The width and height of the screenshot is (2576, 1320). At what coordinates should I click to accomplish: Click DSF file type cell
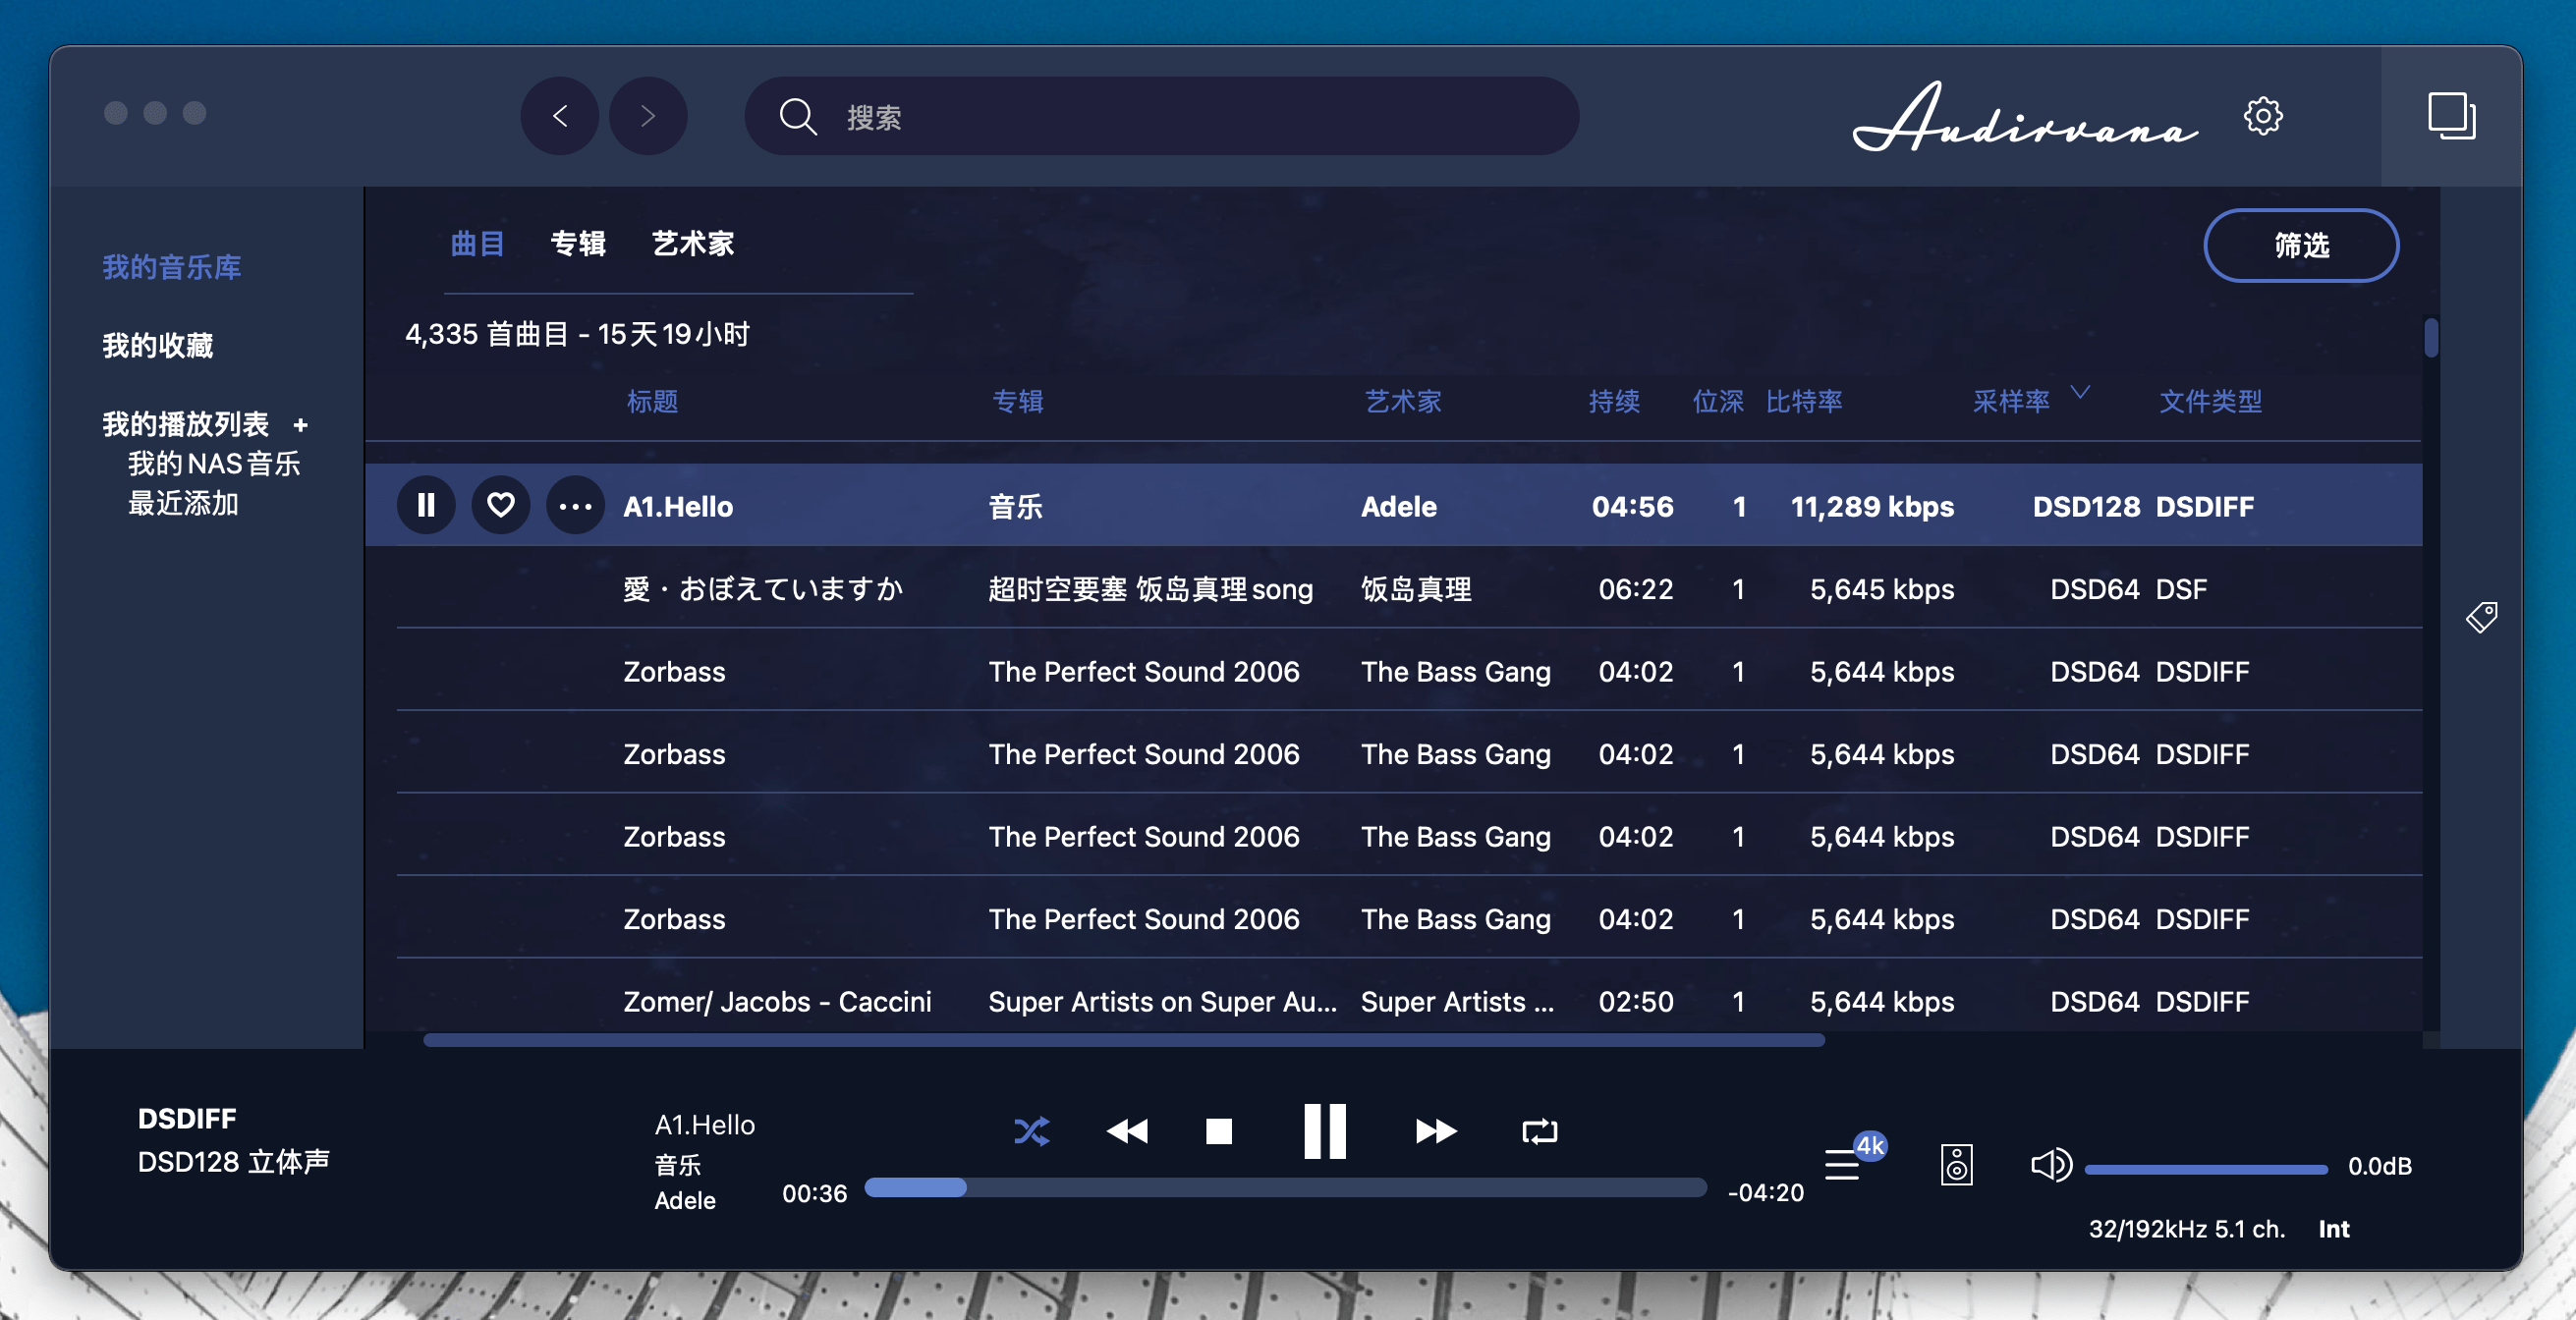[2181, 588]
